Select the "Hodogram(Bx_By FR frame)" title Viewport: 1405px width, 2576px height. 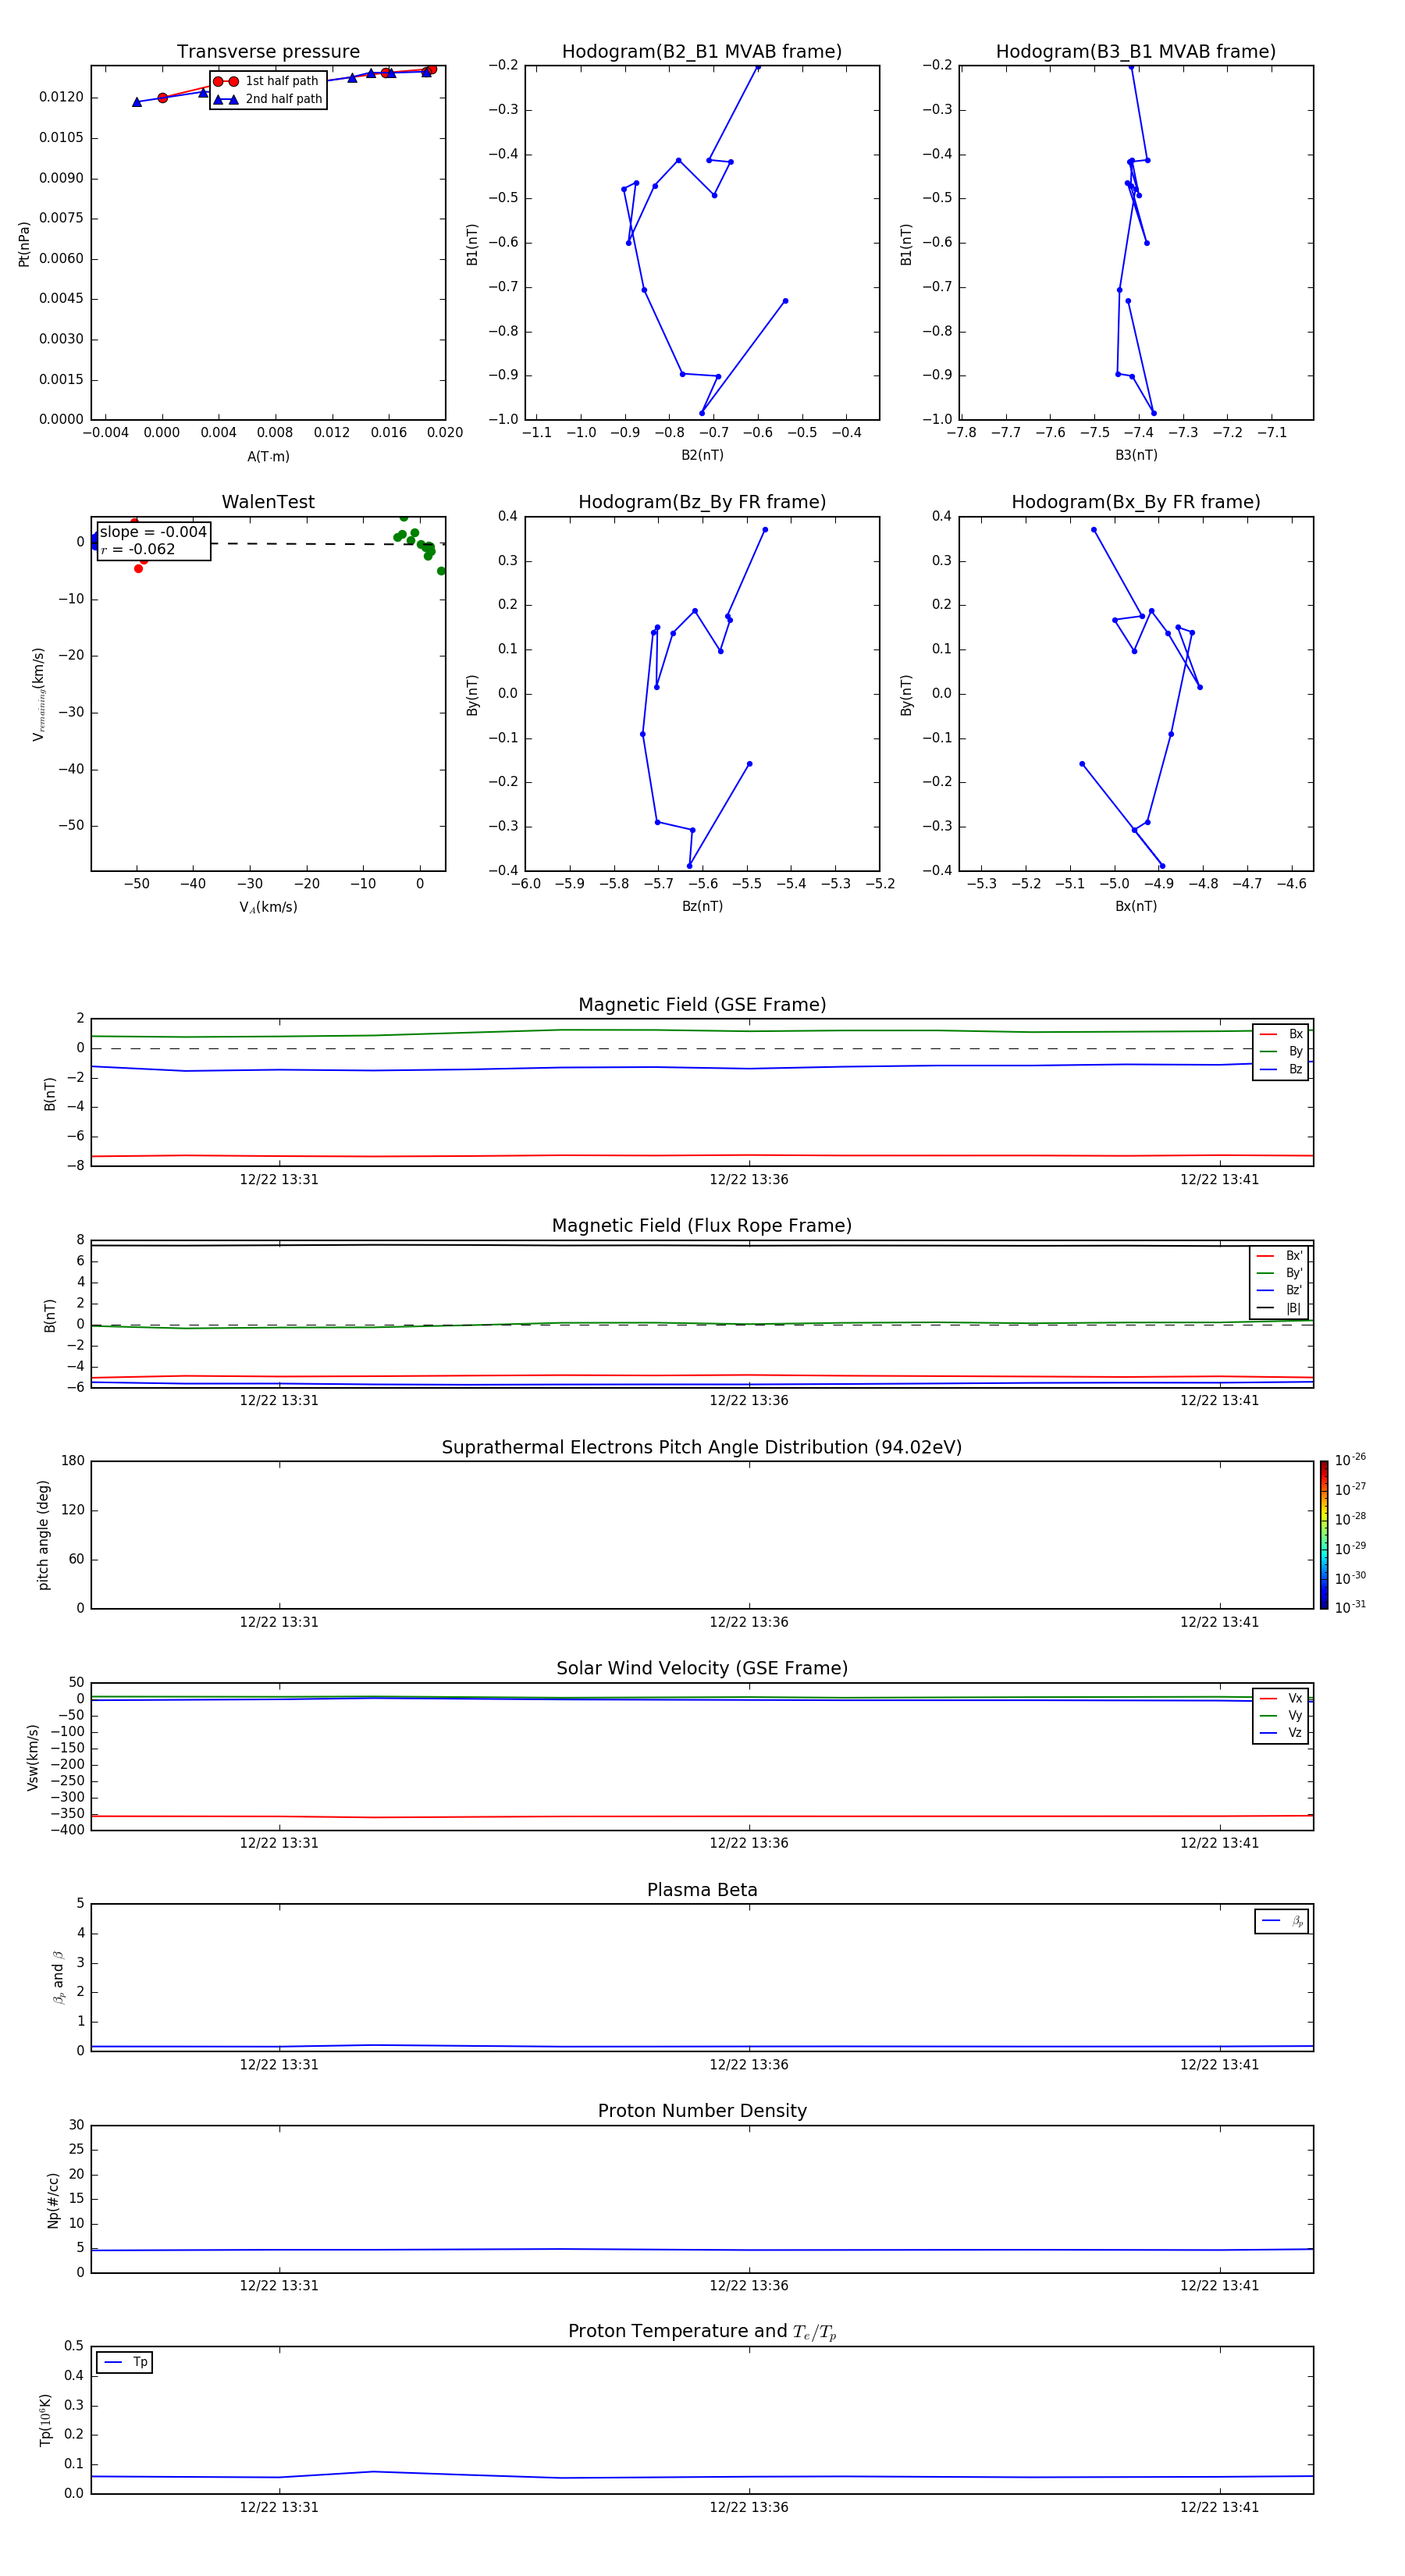click(1136, 502)
